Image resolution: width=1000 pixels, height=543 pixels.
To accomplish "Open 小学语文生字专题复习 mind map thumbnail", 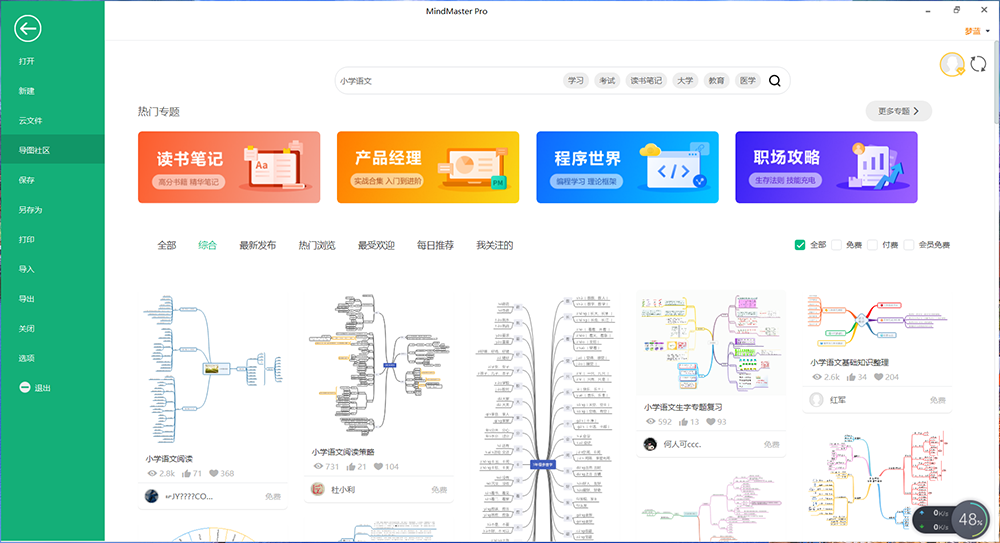I will coord(711,343).
